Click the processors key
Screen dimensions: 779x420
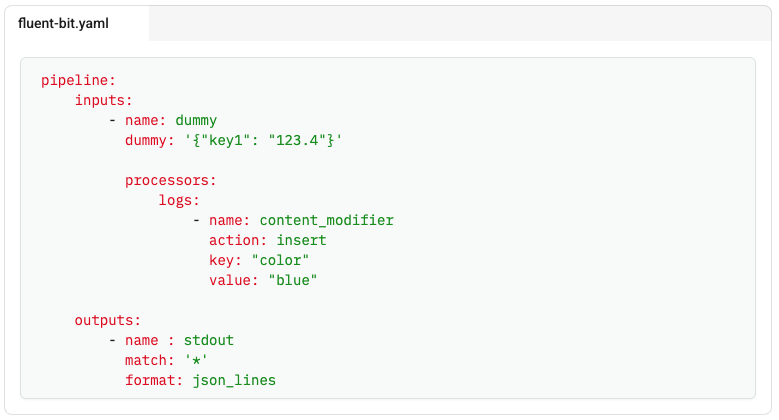(x=170, y=180)
